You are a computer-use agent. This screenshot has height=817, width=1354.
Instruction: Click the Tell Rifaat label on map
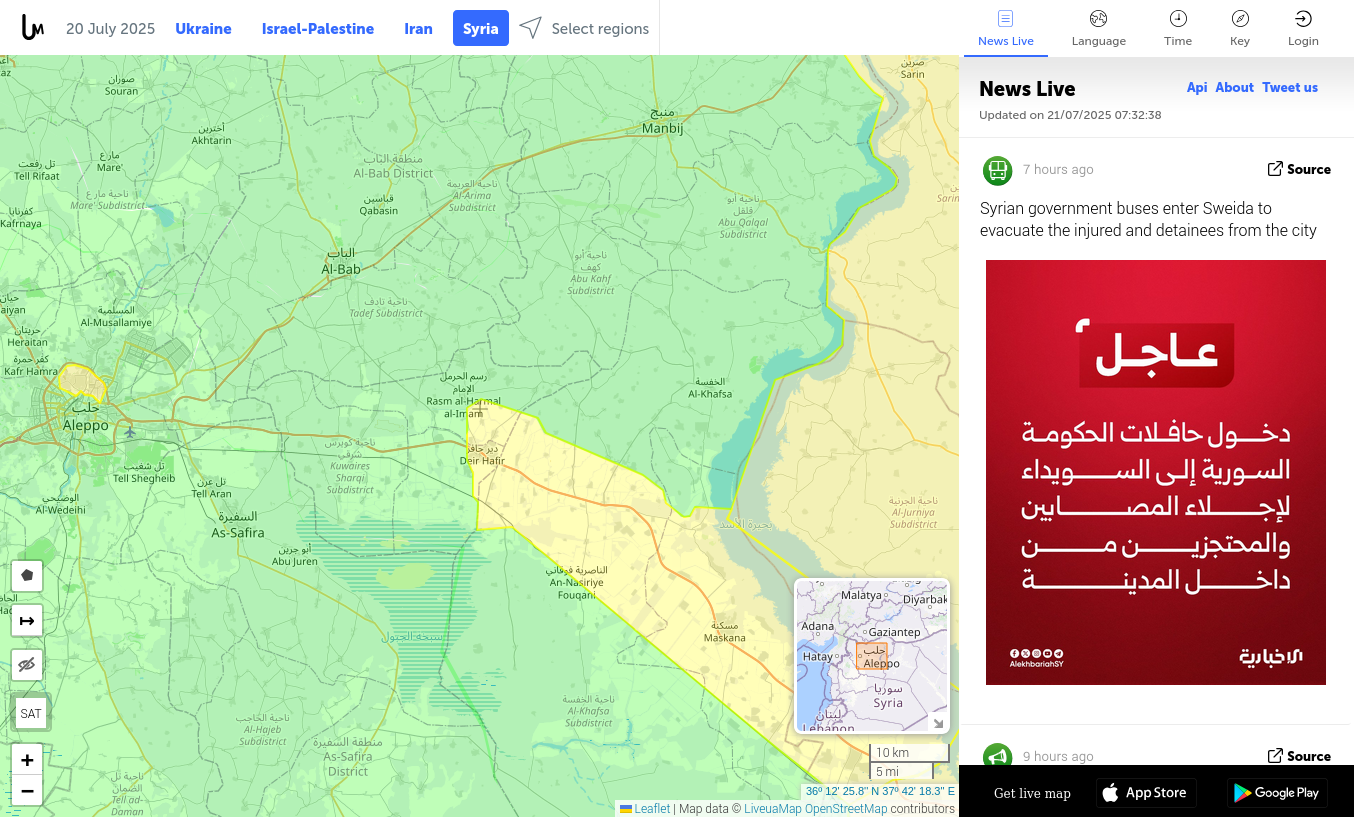click(35, 170)
